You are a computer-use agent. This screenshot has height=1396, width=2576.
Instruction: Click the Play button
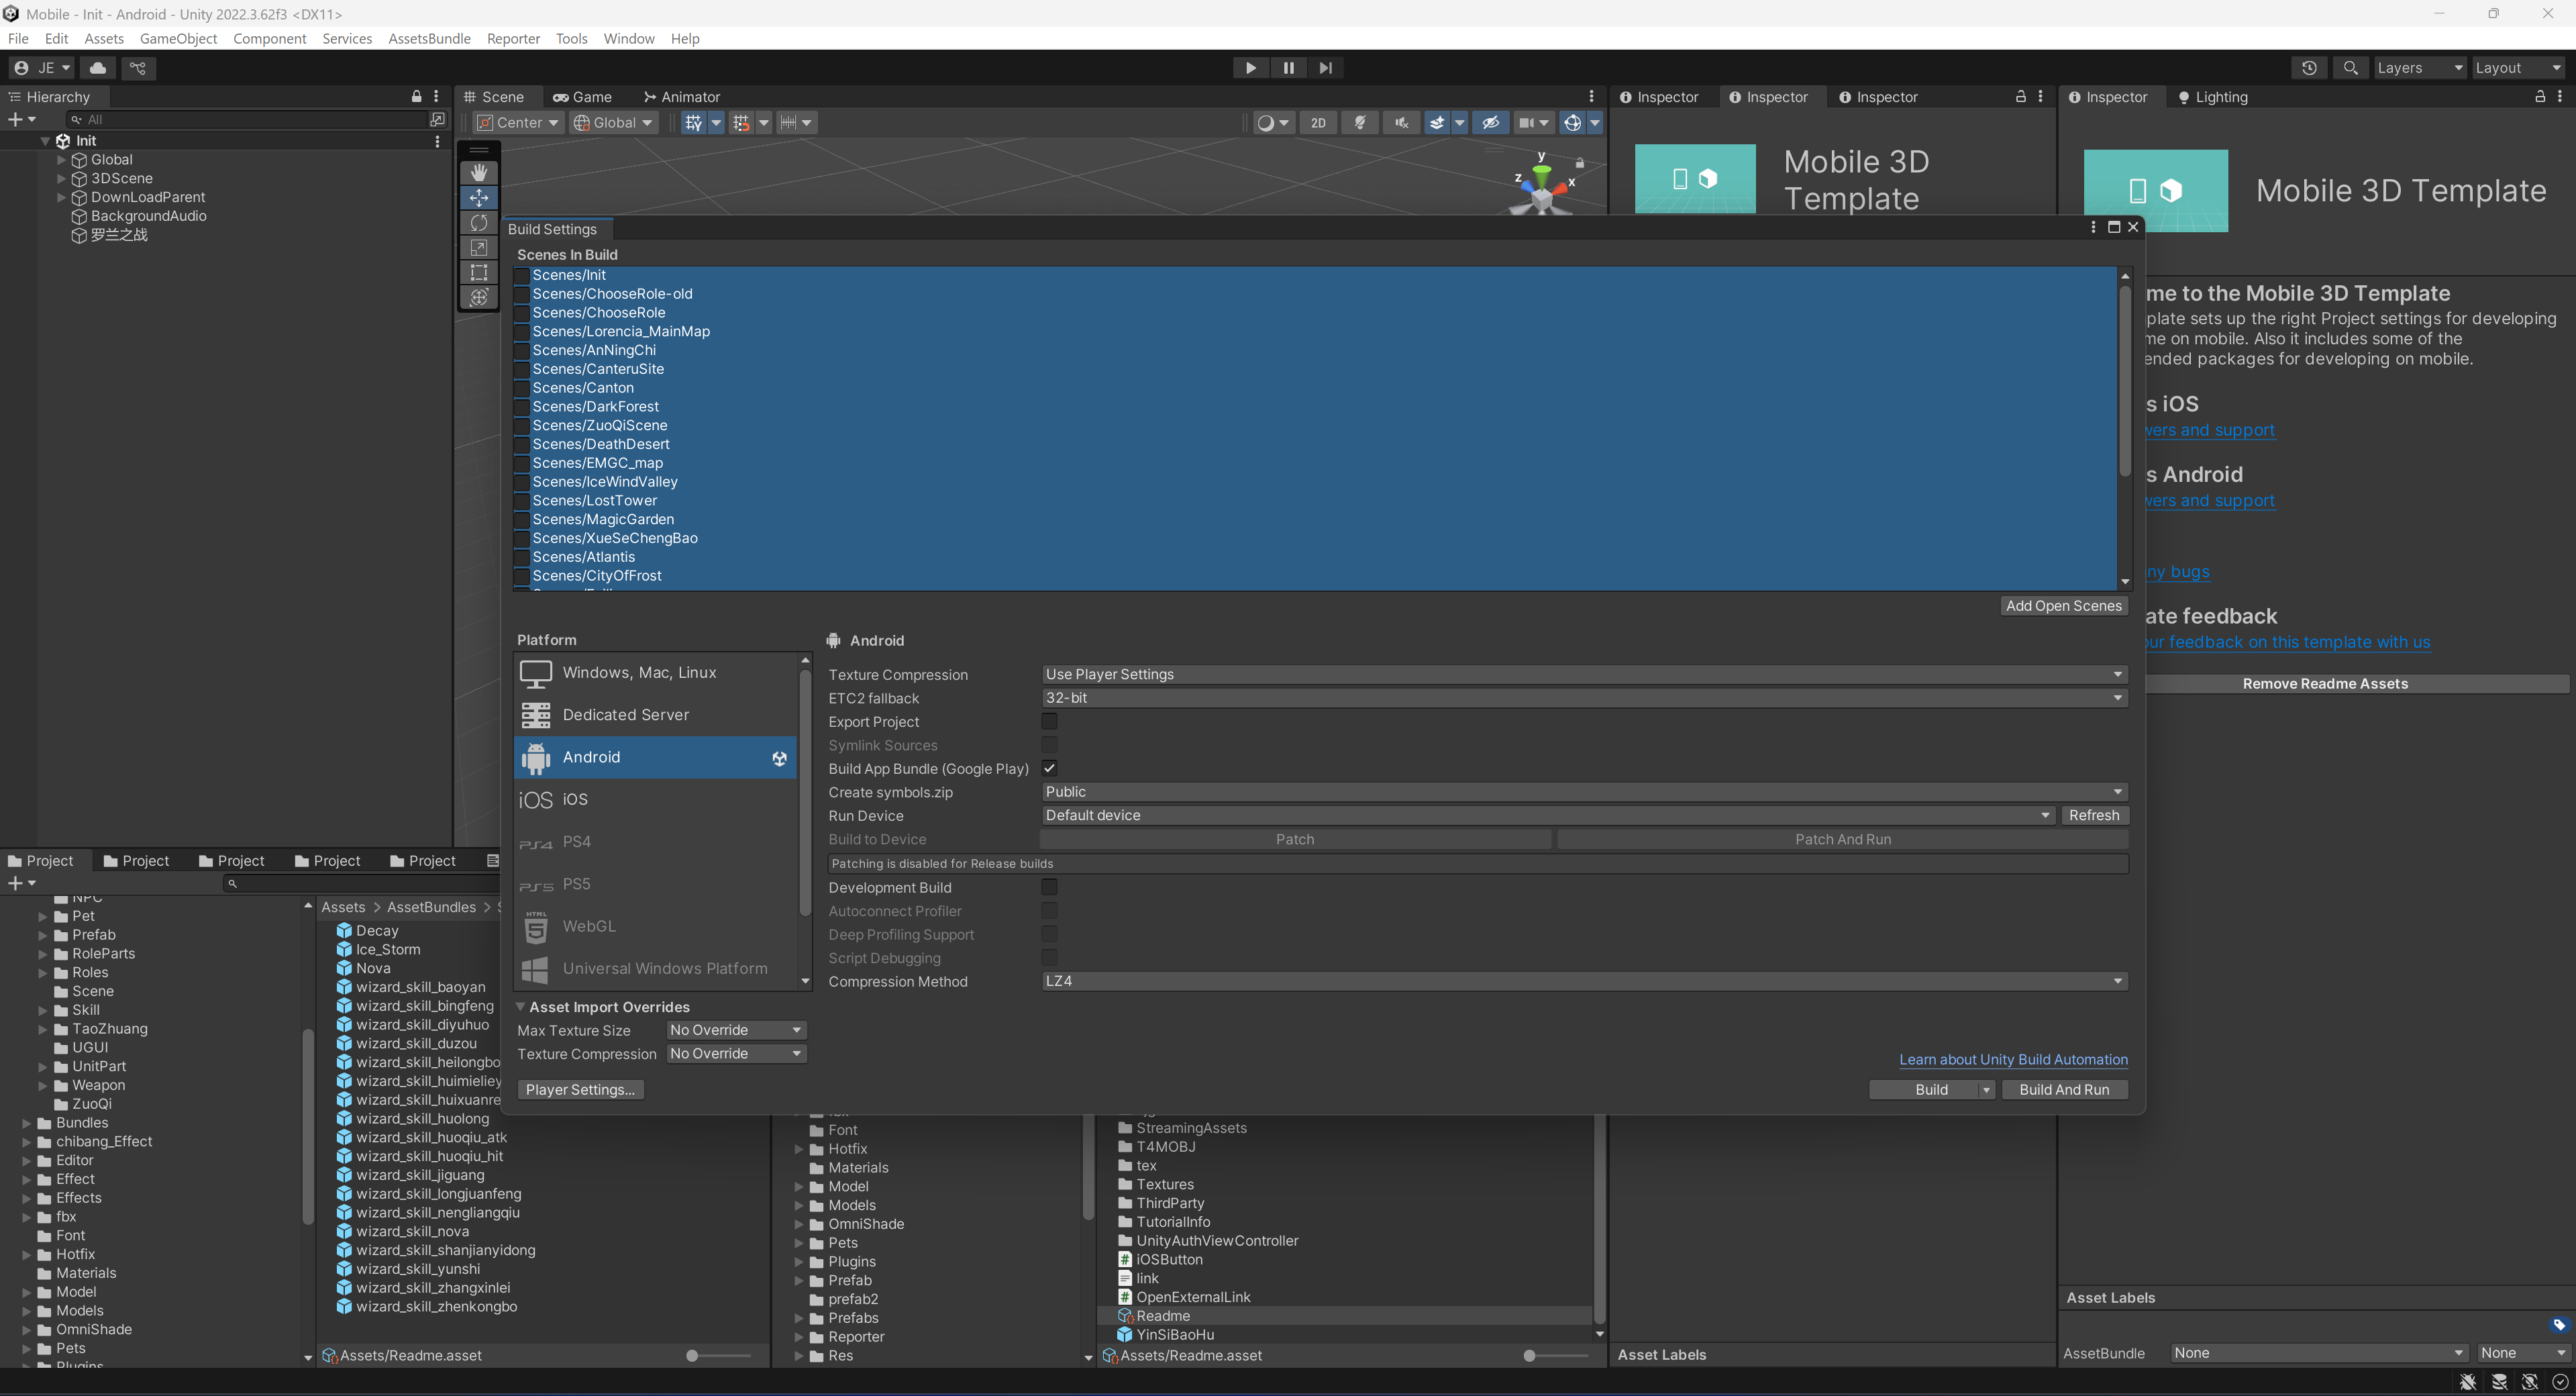[x=1250, y=68]
